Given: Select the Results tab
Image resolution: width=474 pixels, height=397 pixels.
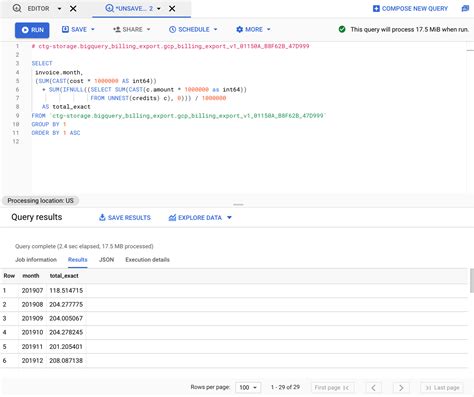Looking at the screenshot, I should 77,260.
